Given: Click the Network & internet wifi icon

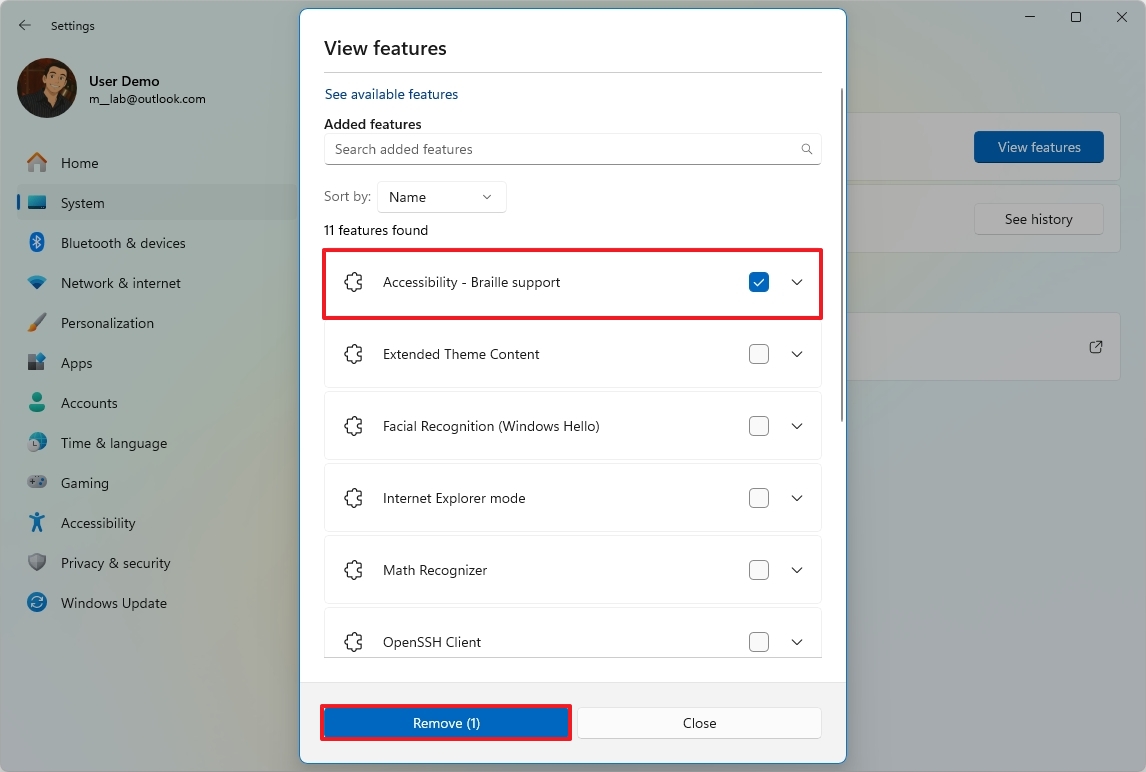Looking at the screenshot, I should coord(37,283).
